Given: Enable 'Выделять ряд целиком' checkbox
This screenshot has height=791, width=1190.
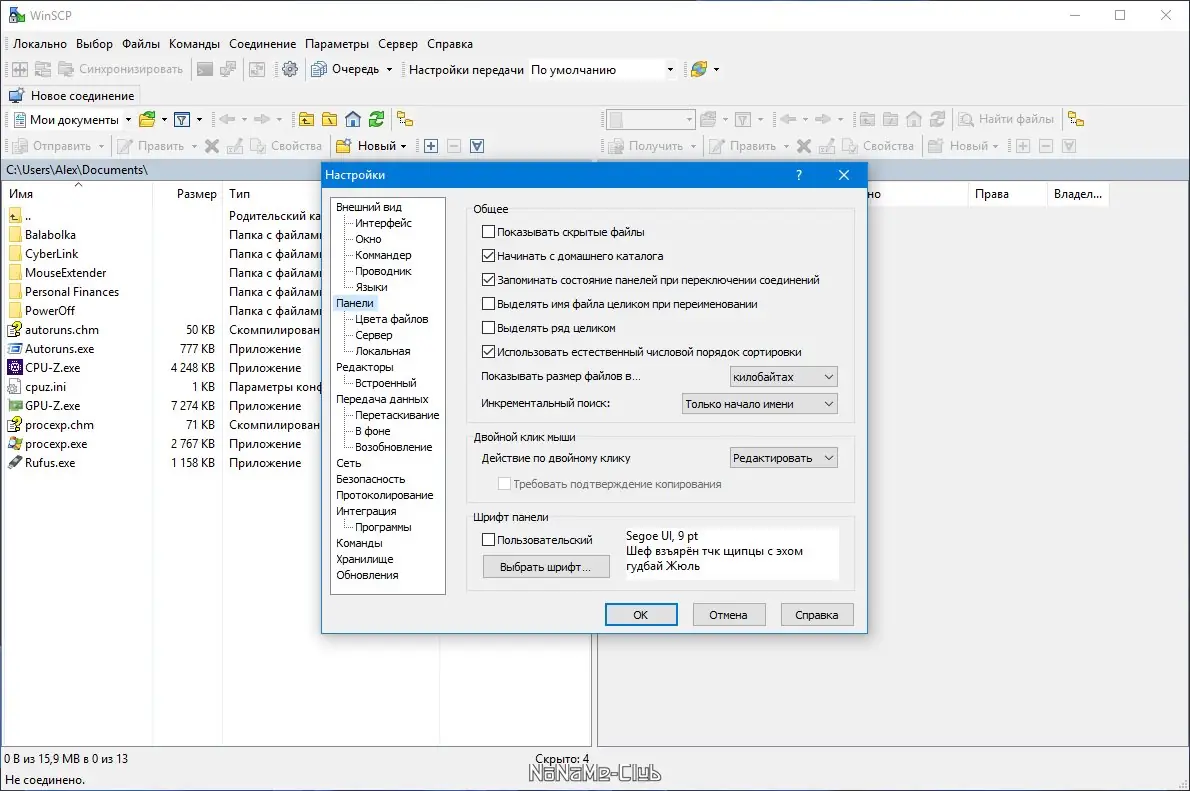Looking at the screenshot, I should click(x=489, y=328).
